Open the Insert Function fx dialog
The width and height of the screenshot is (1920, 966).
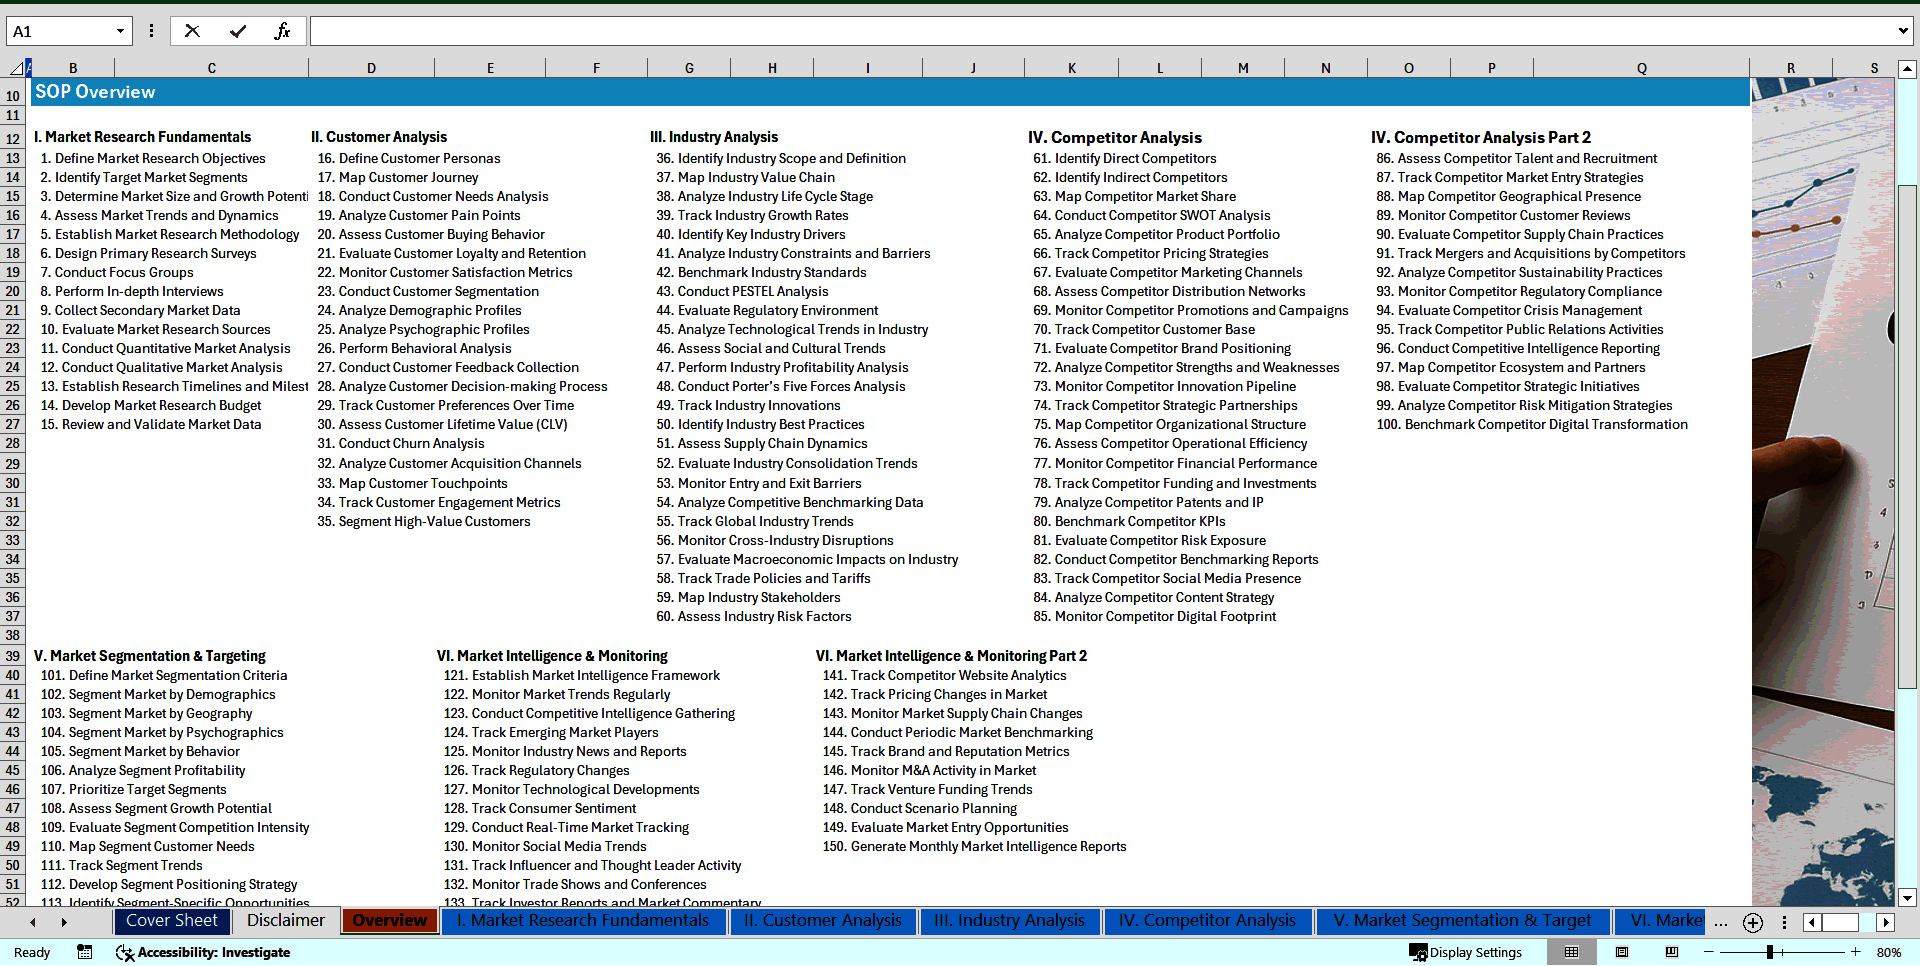click(282, 31)
